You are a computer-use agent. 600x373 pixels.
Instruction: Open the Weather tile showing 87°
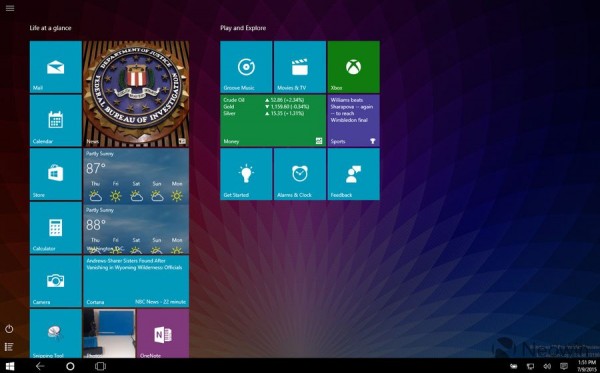136,175
